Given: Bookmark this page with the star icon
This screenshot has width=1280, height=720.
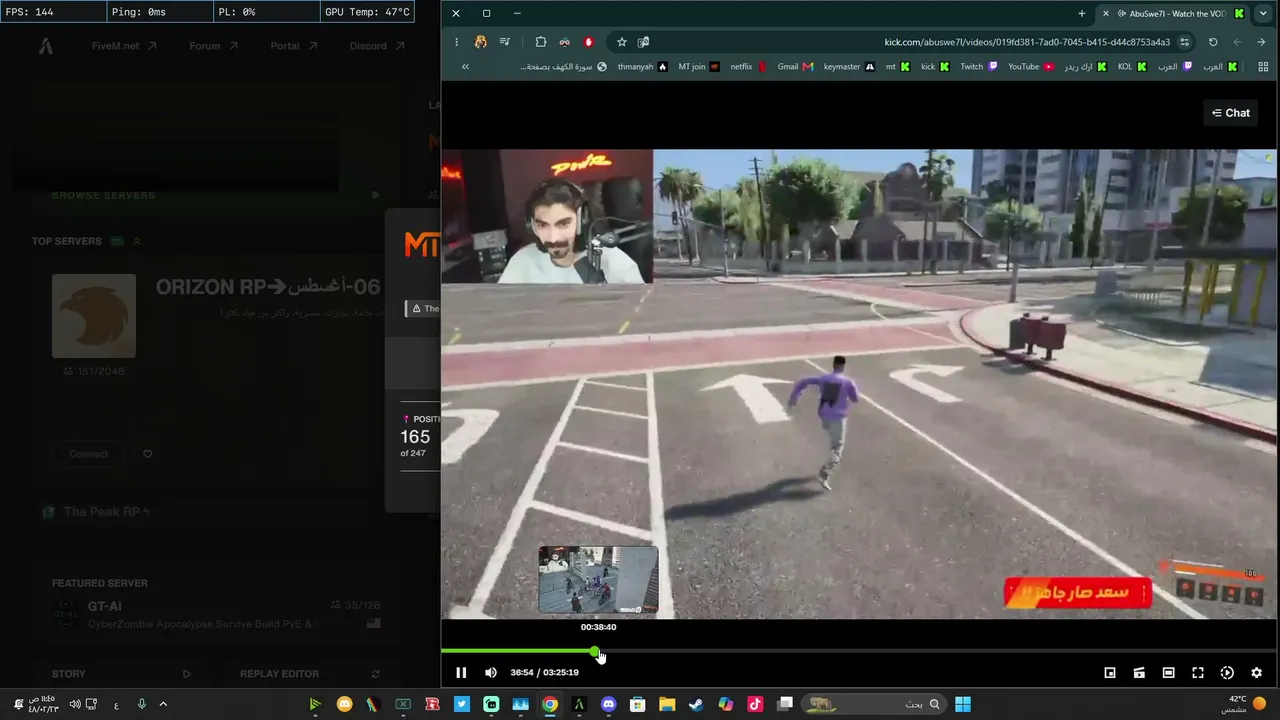Looking at the screenshot, I should pos(622,42).
